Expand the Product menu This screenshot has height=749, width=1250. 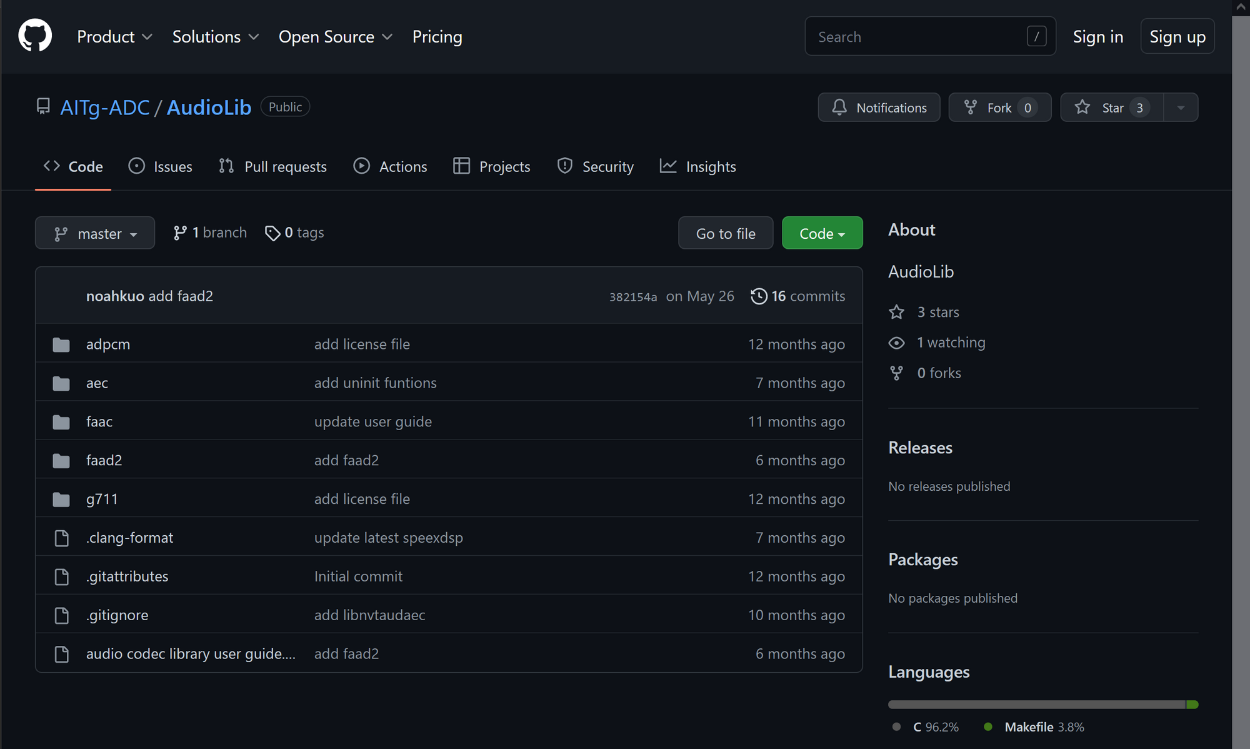coord(115,37)
